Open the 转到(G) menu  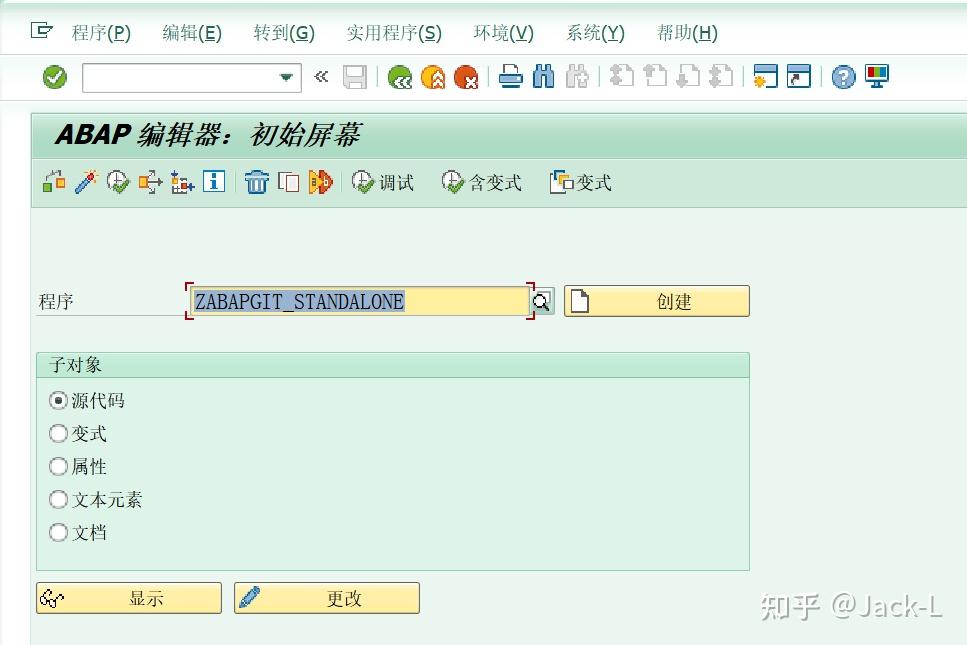click(284, 33)
